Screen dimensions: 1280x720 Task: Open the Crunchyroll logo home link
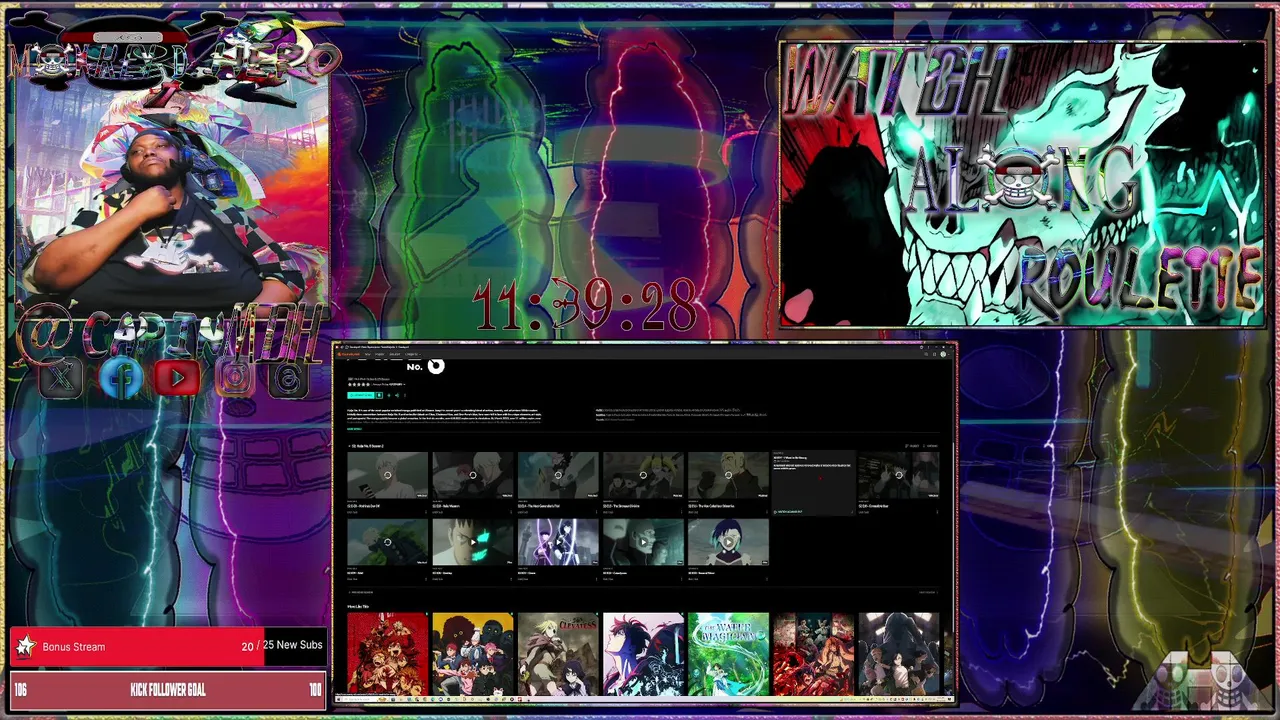tap(349, 354)
